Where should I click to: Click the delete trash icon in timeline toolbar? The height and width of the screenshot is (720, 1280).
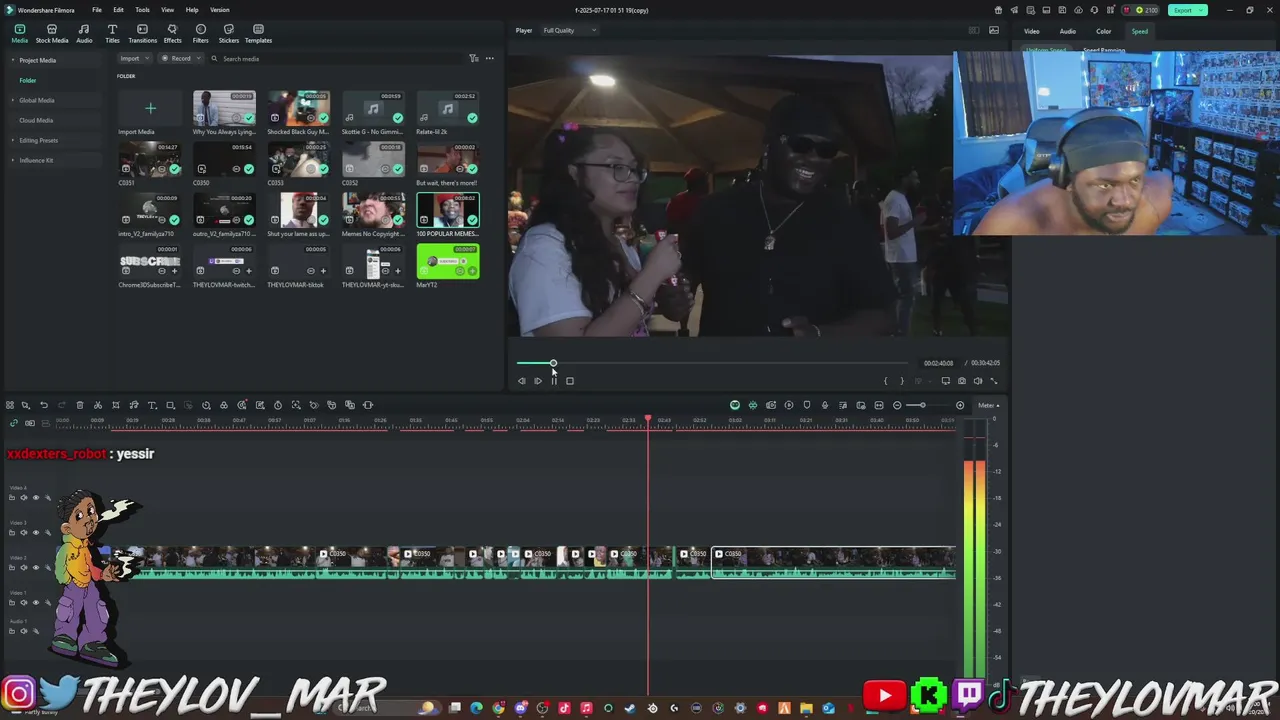80,405
